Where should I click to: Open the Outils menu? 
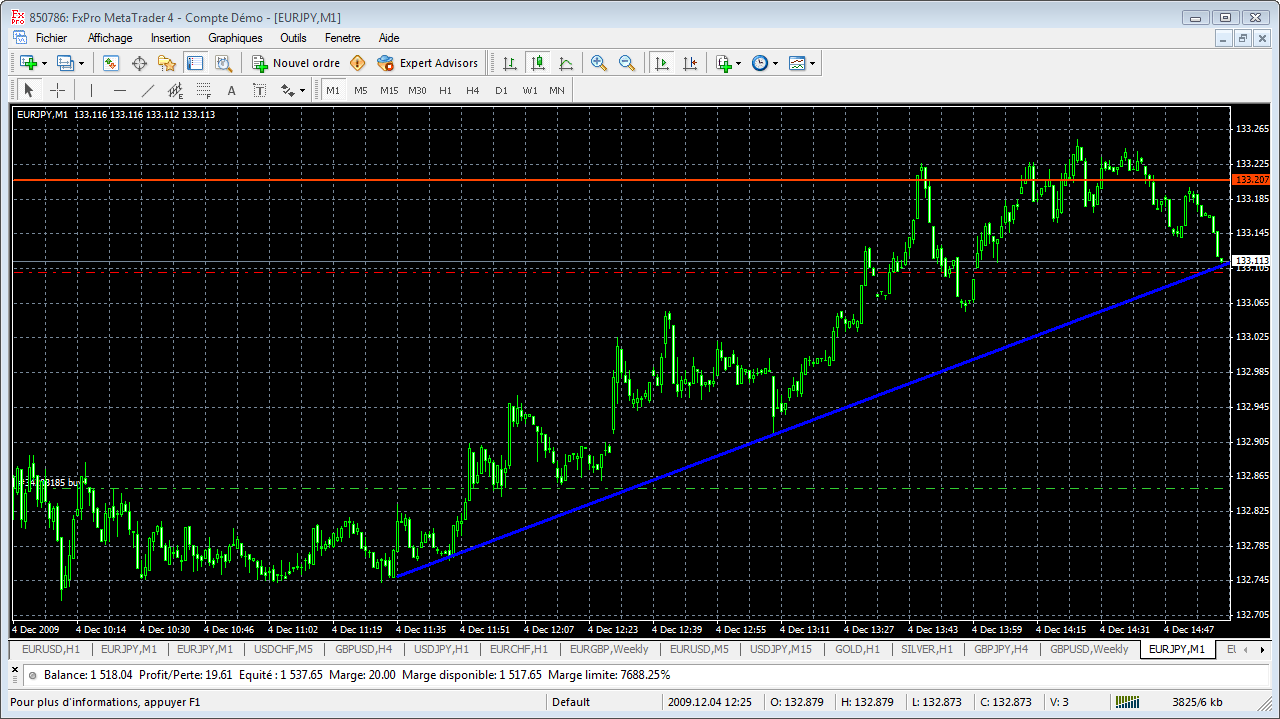pos(293,38)
